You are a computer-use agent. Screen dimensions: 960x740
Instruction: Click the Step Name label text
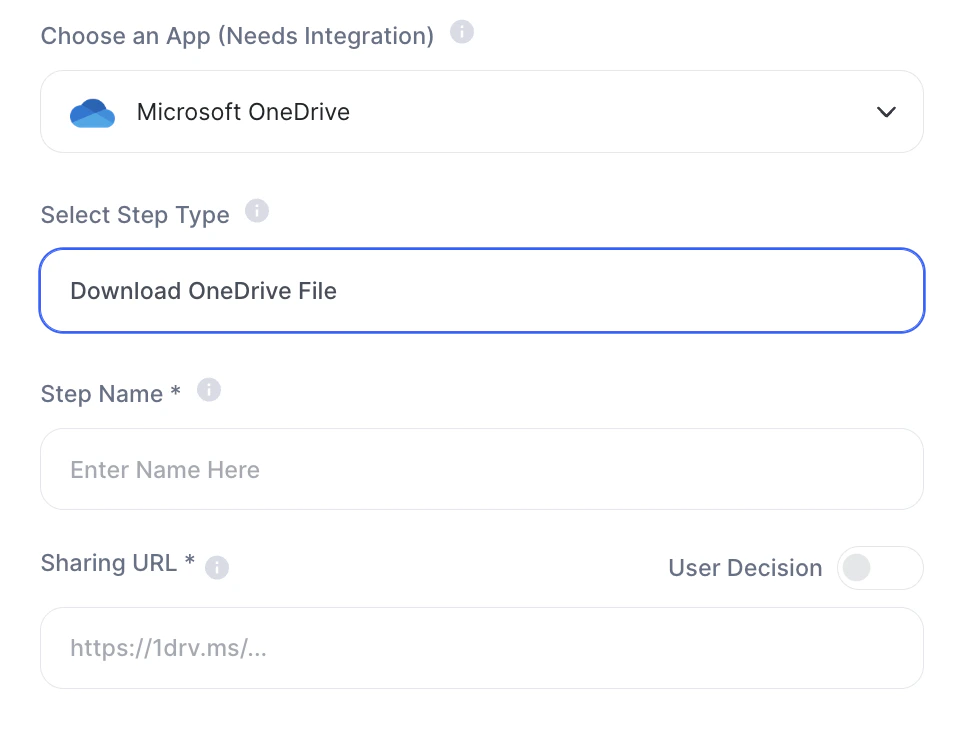pos(110,394)
